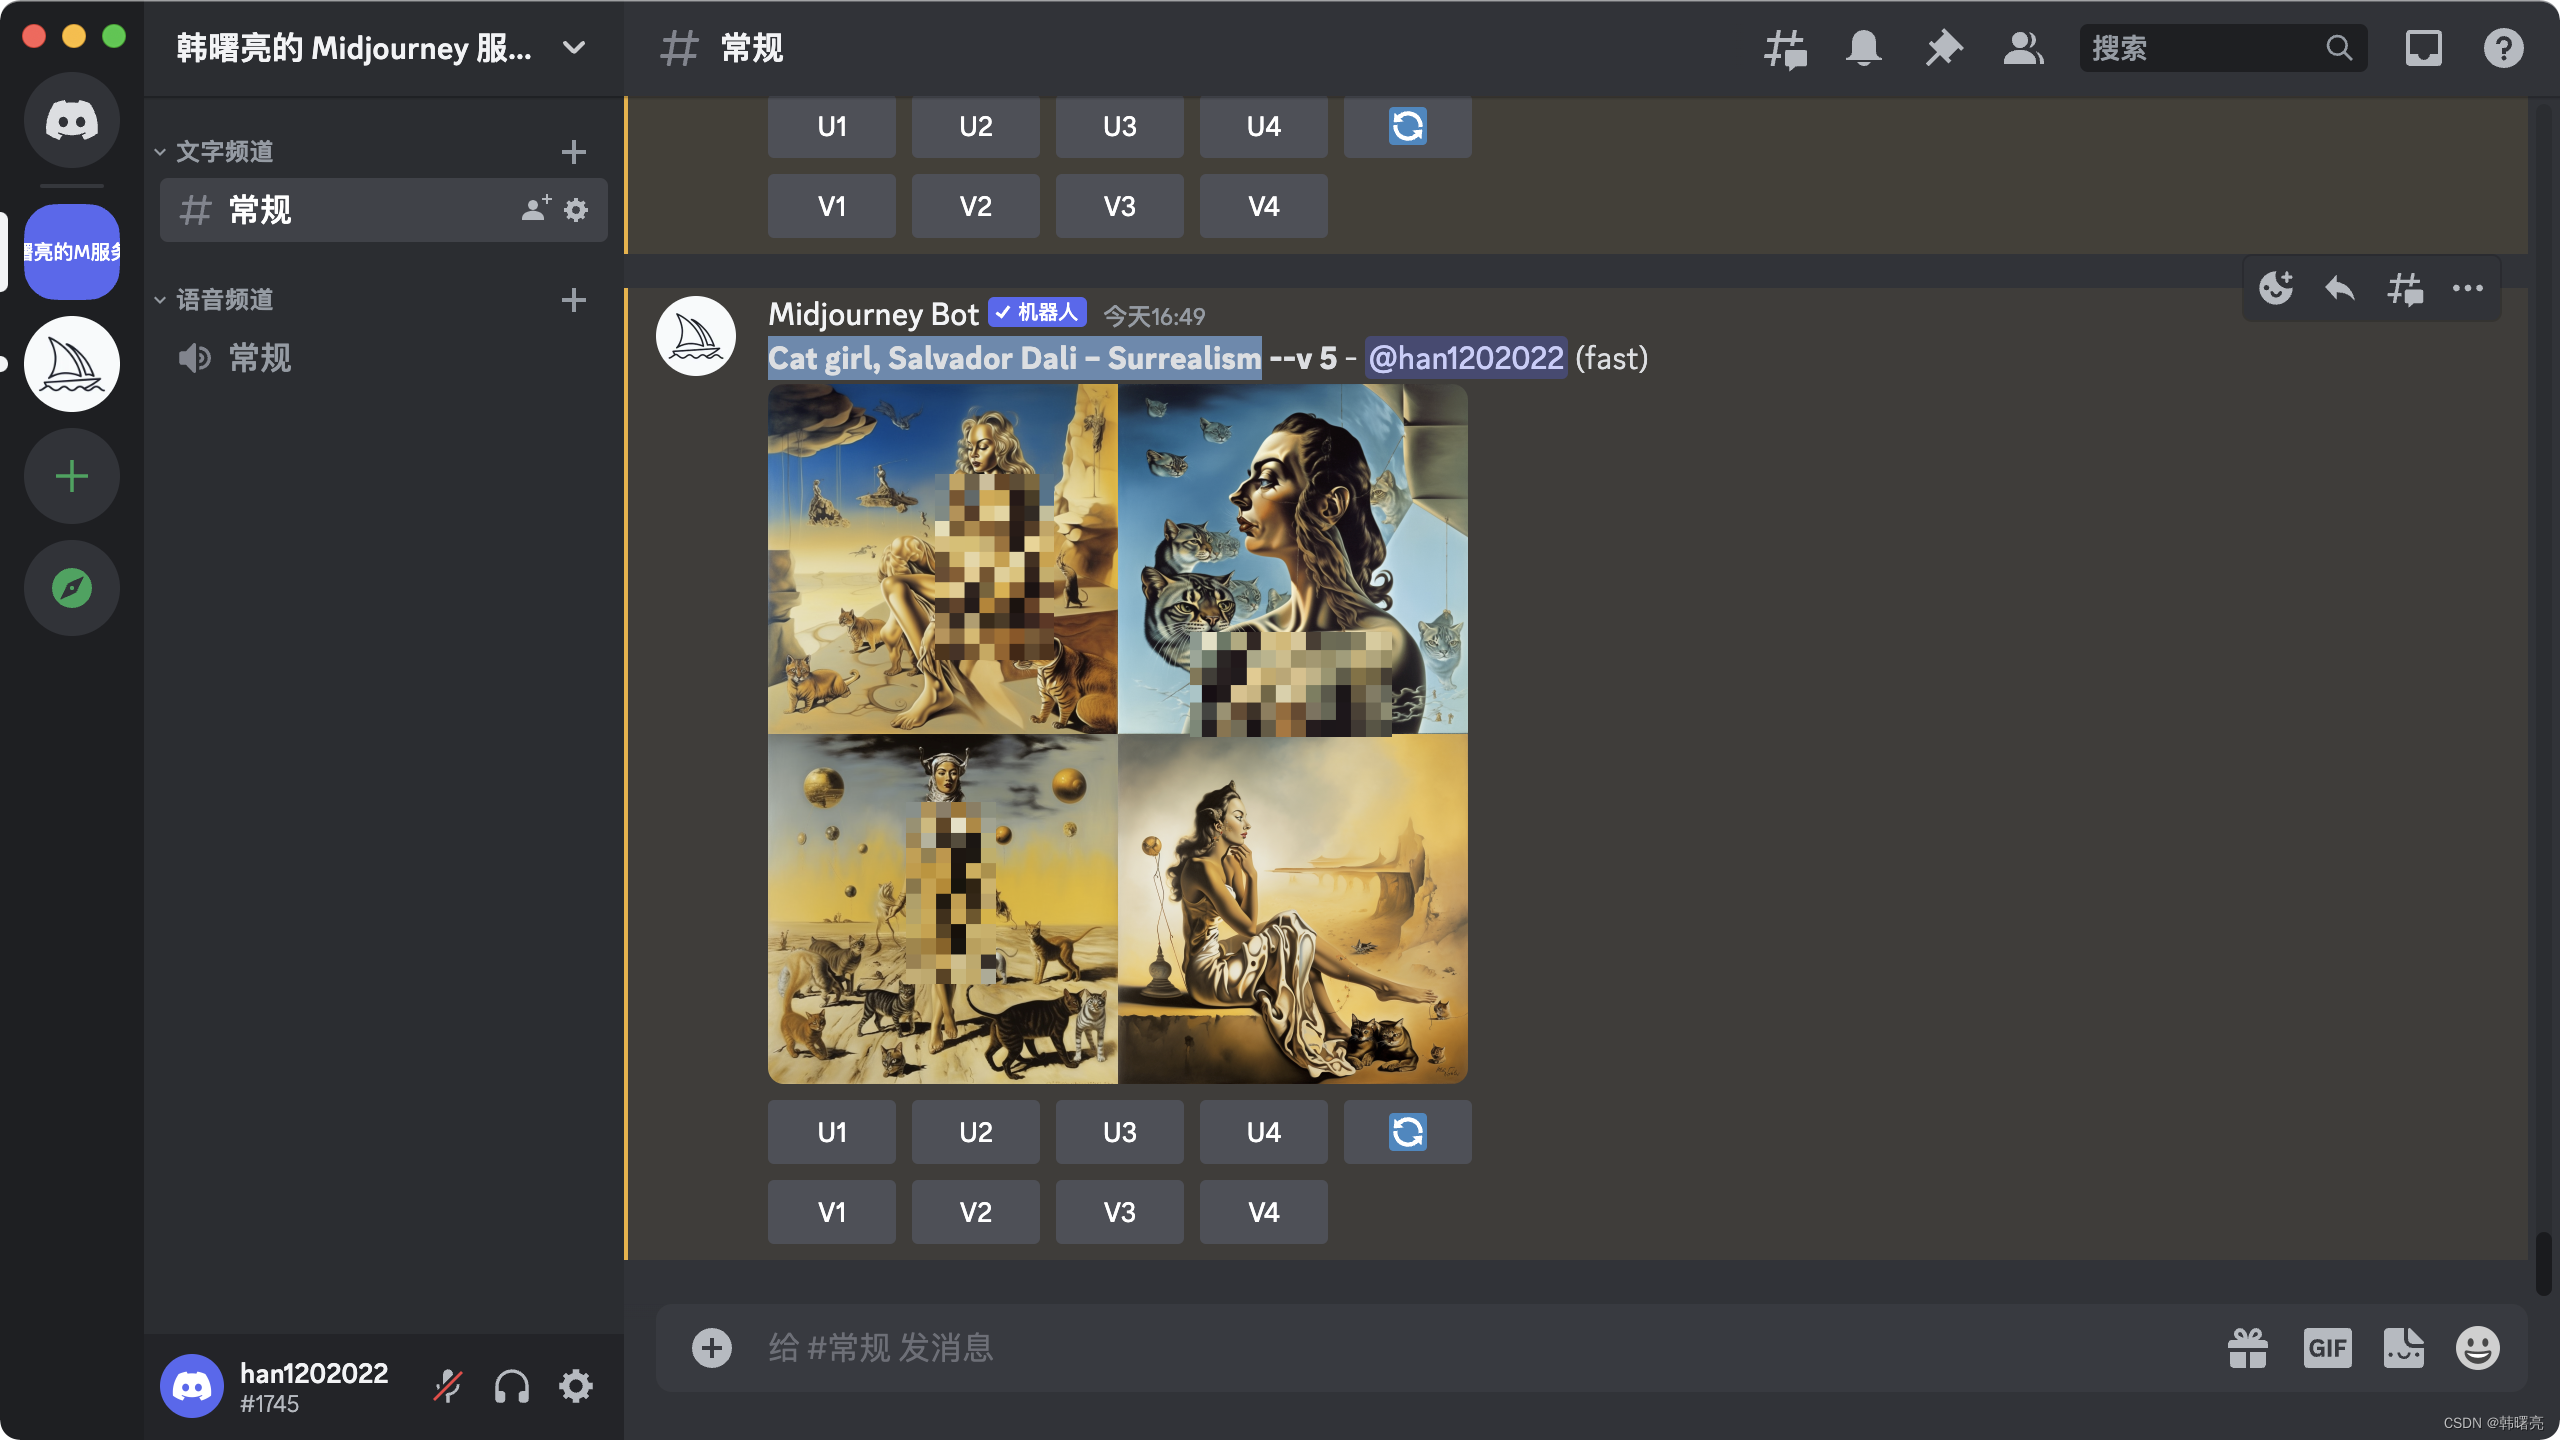
Task: Click the Explore servers compass icon
Action: pos(72,588)
